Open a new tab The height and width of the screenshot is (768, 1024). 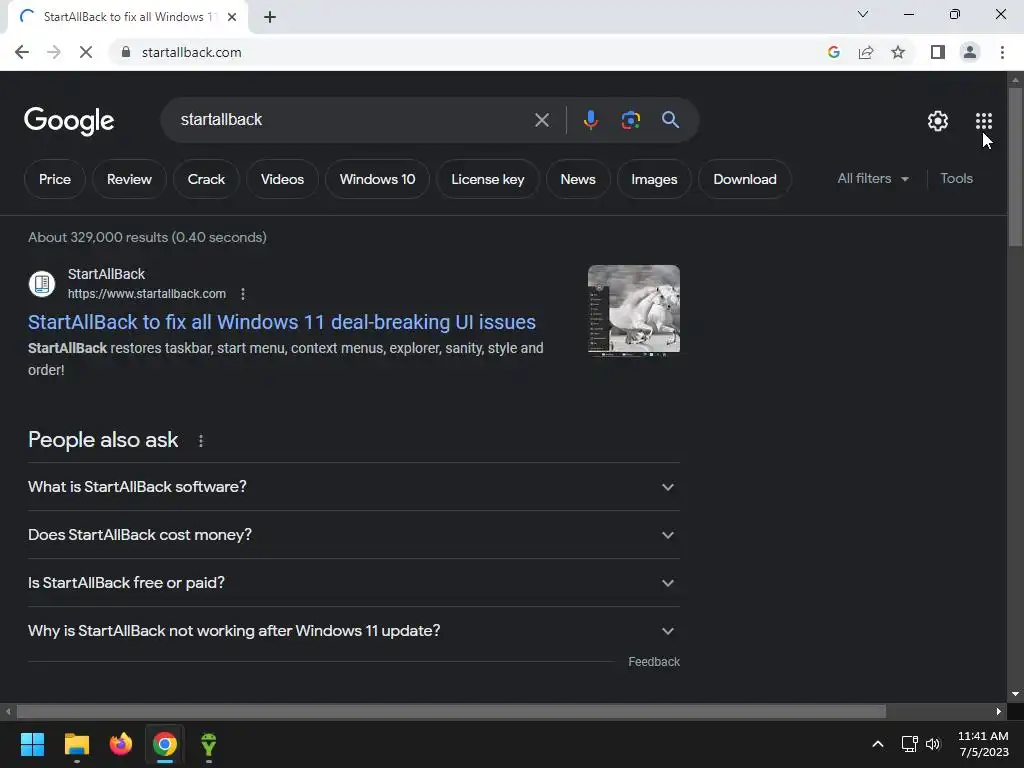270,17
